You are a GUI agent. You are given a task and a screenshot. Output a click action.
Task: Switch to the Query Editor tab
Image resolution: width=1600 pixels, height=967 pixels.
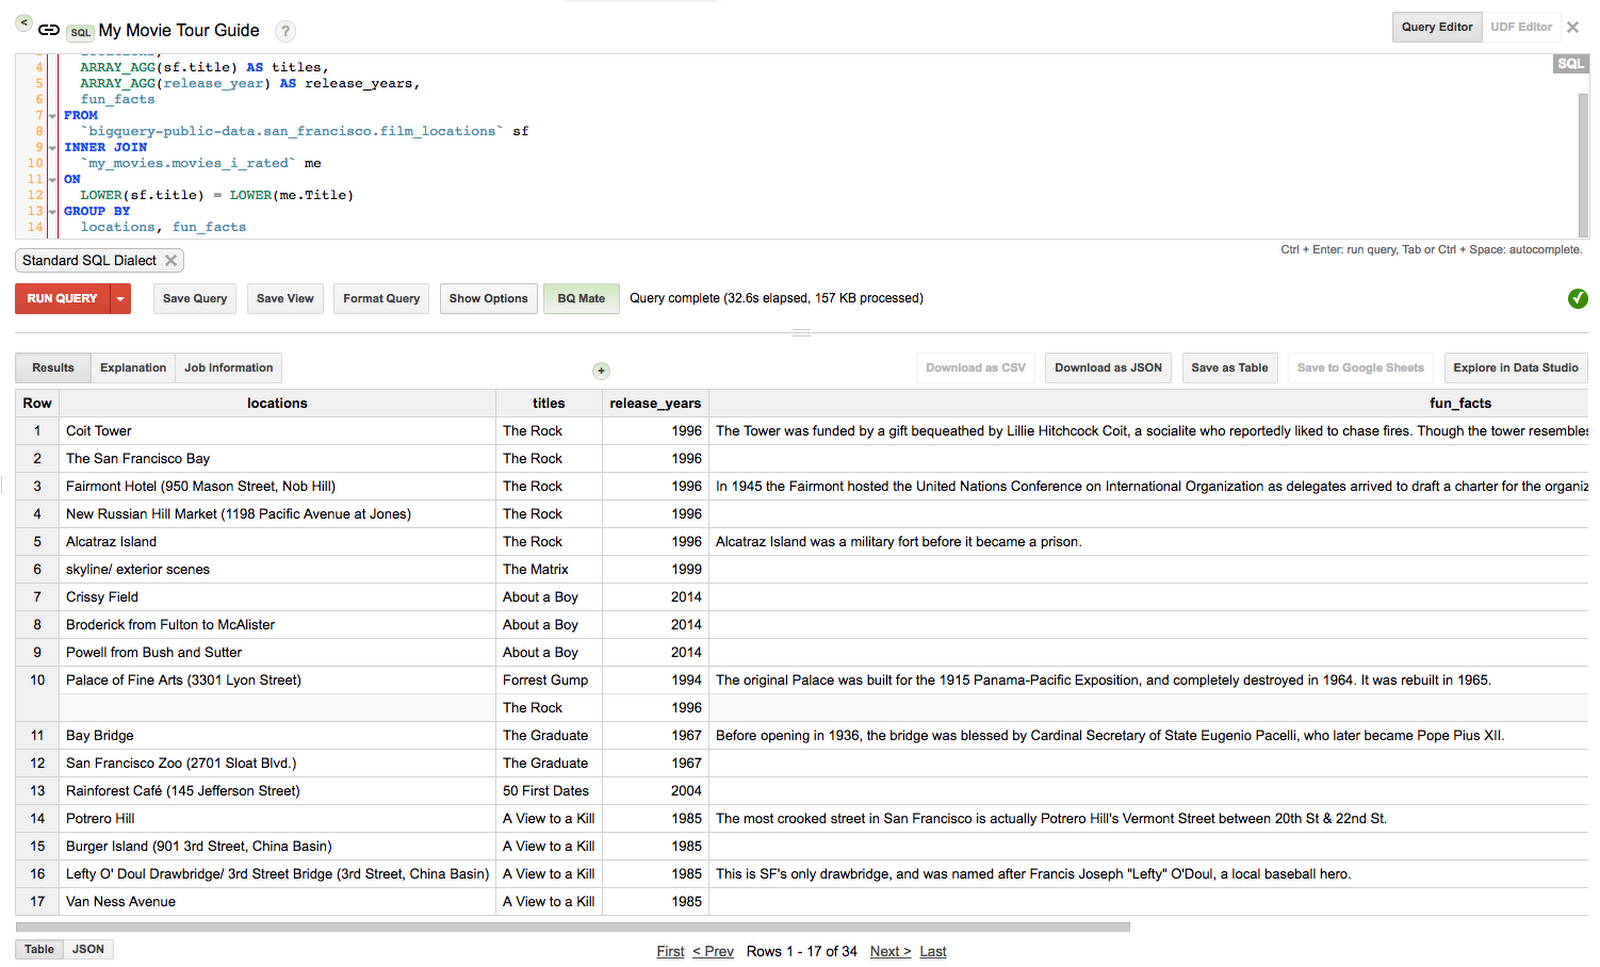click(1437, 27)
